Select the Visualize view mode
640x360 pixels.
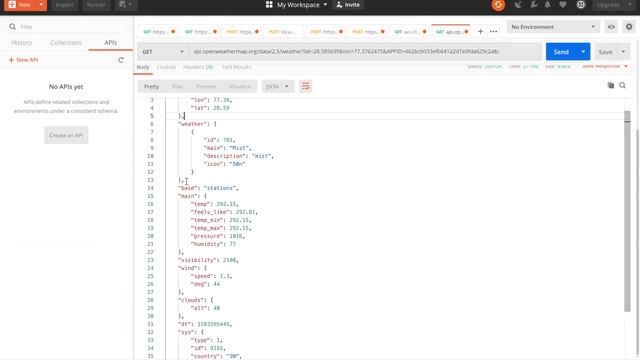[240, 87]
